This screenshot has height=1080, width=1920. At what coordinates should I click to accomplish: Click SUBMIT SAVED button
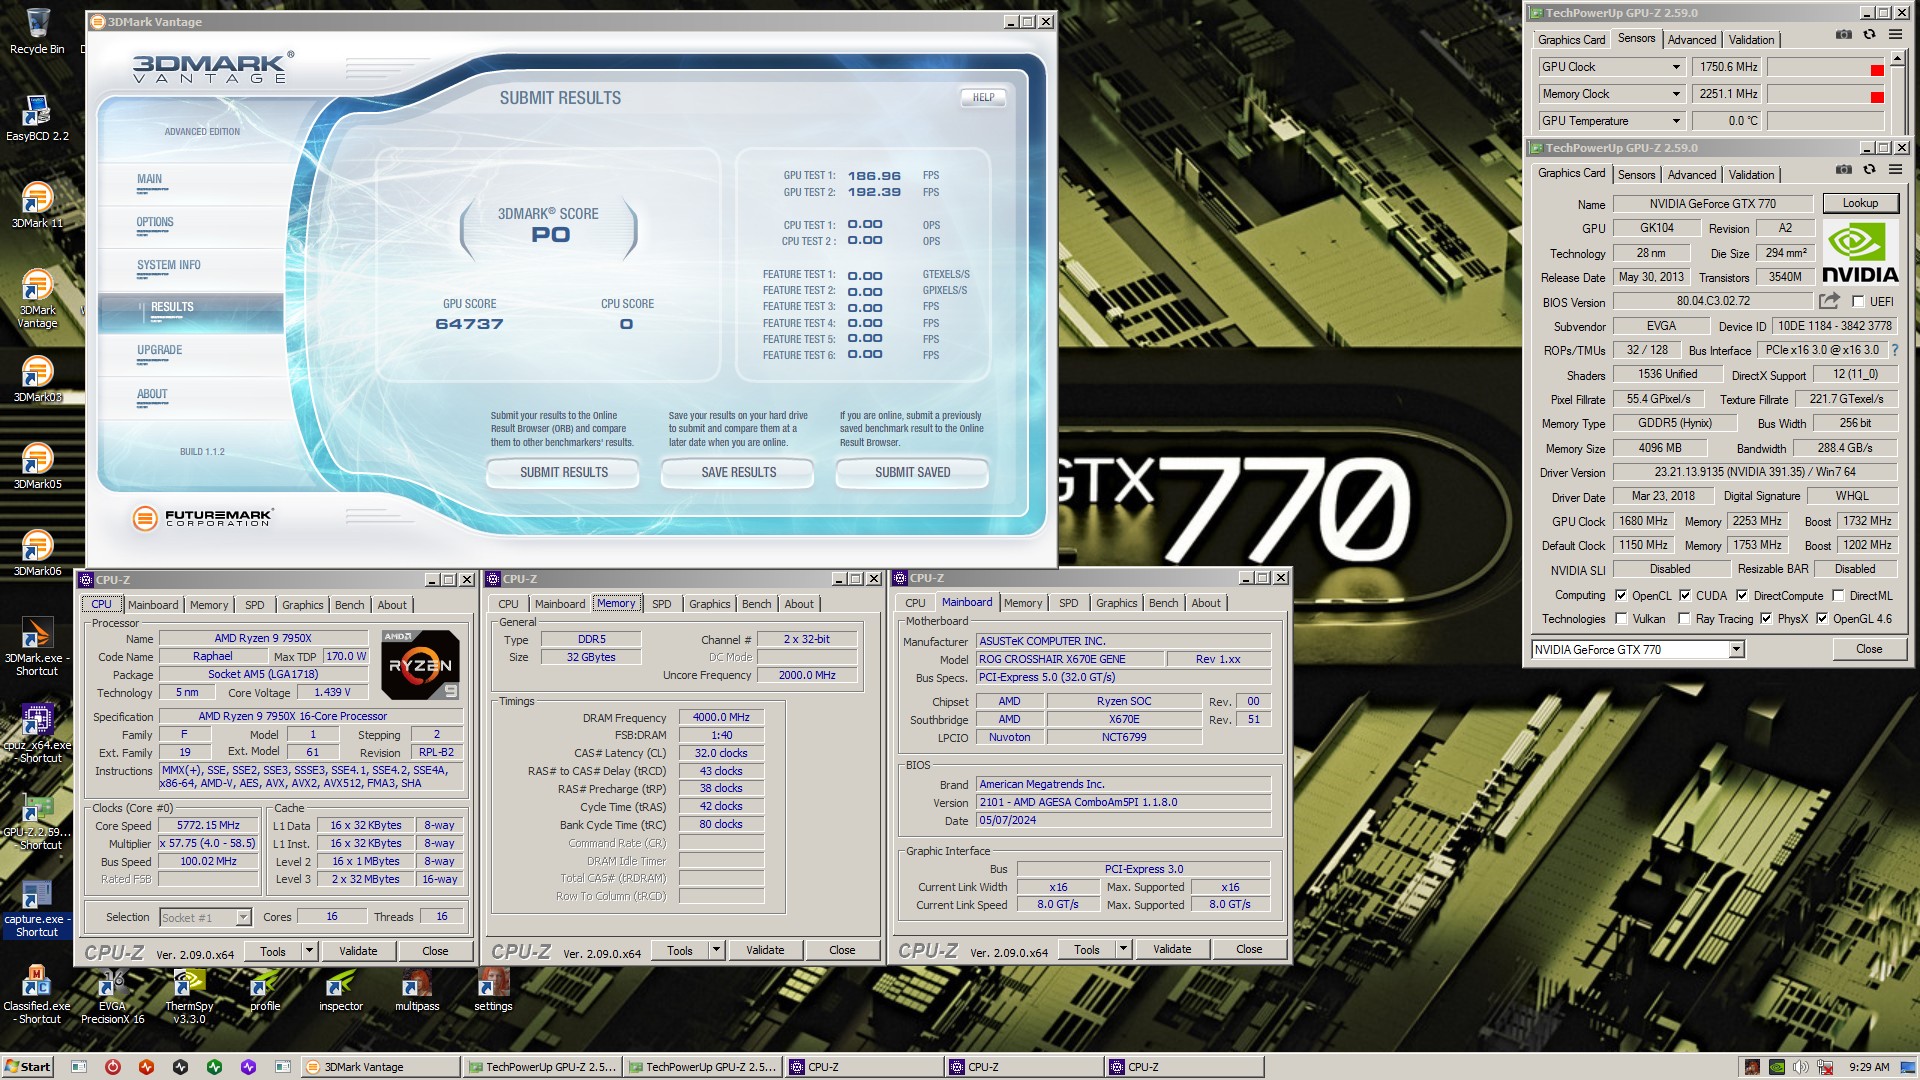click(x=912, y=472)
